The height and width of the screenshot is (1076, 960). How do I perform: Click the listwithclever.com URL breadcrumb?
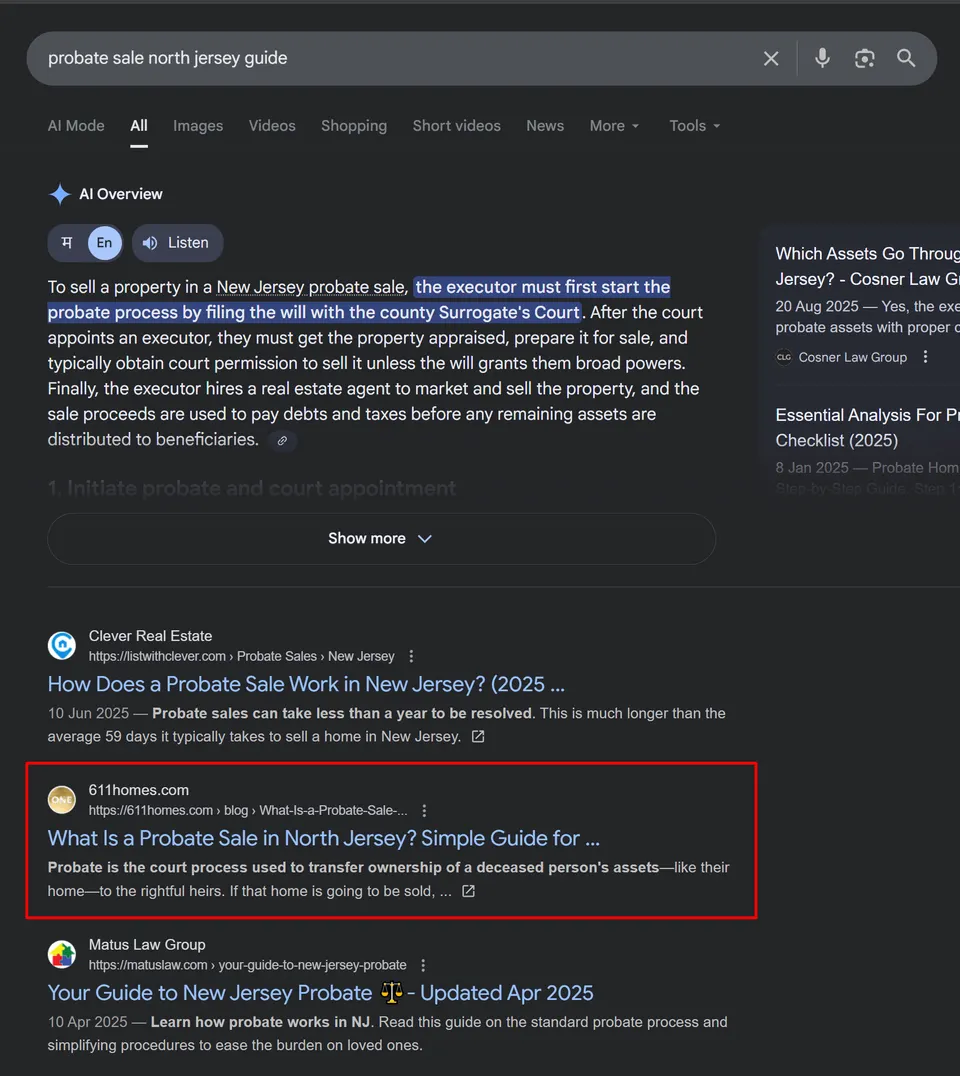pyautogui.click(x=242, y=657)
